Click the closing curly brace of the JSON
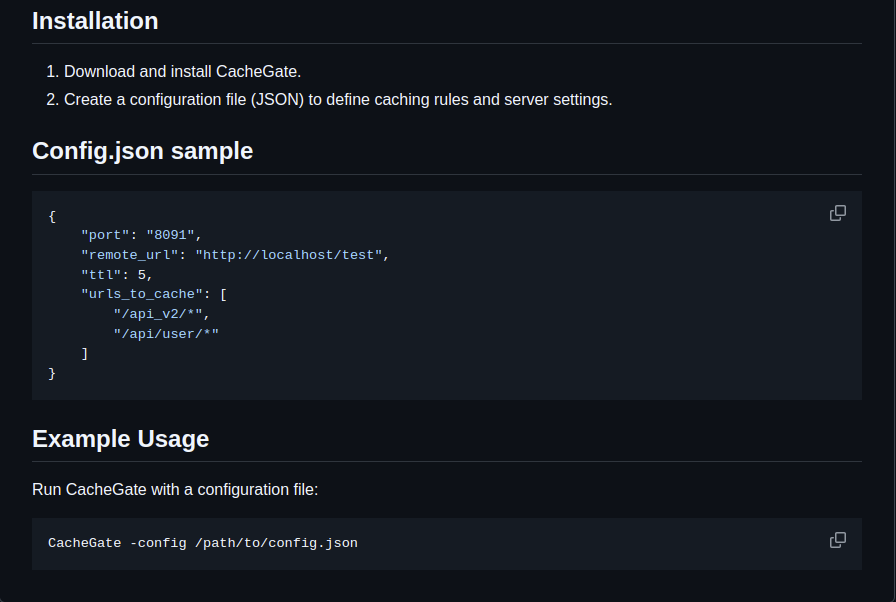 (52, 373)
